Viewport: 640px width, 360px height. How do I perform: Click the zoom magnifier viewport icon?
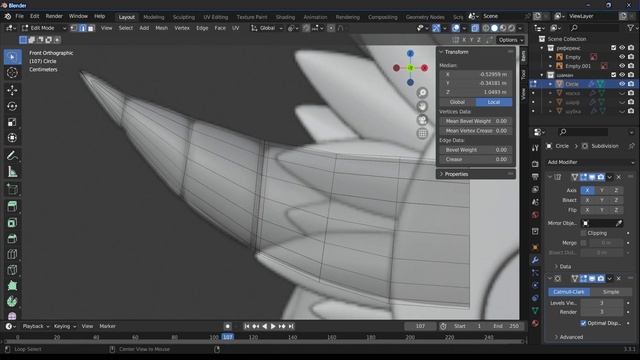click(422, 93)
